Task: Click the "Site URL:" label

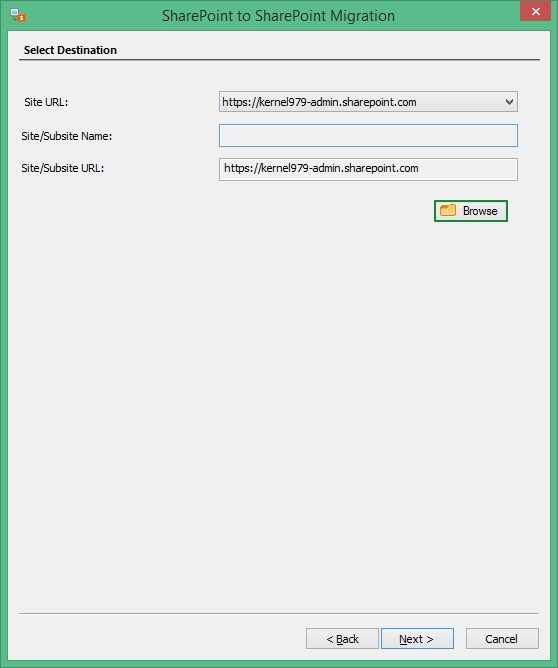Action: [46, 102]
